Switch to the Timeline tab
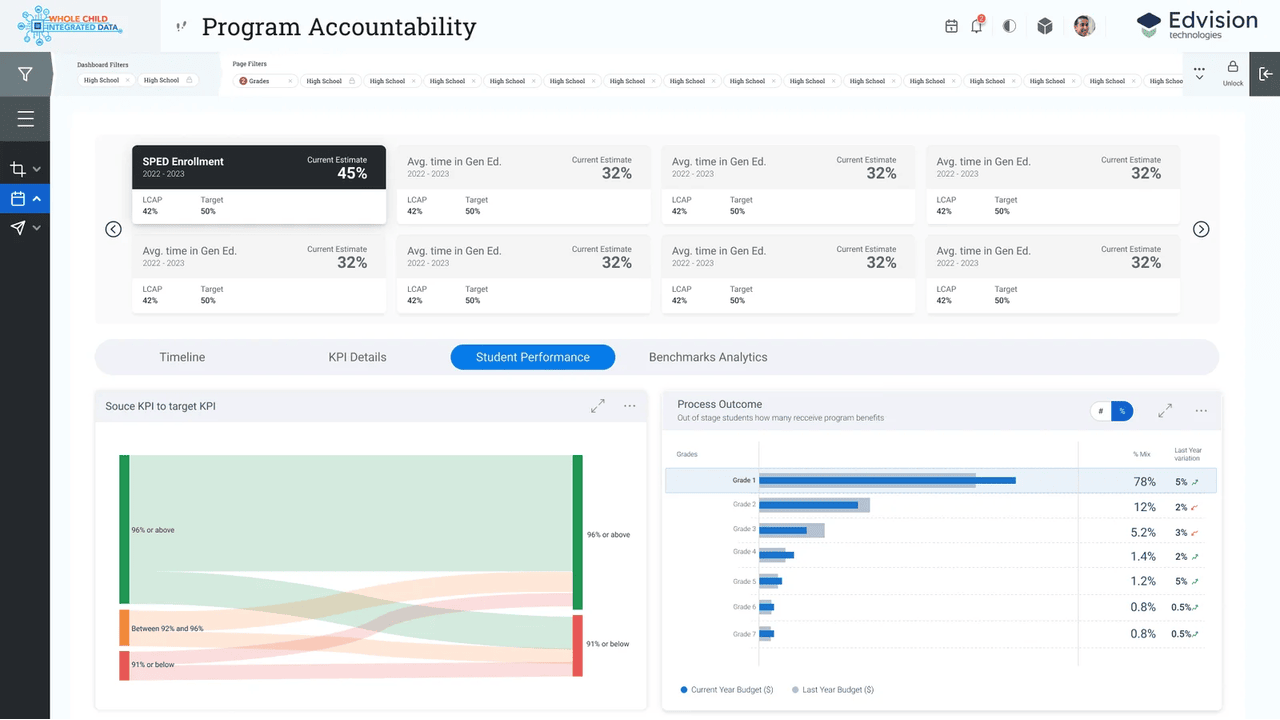The image size is (1280, 720). (x=182, y=357)
